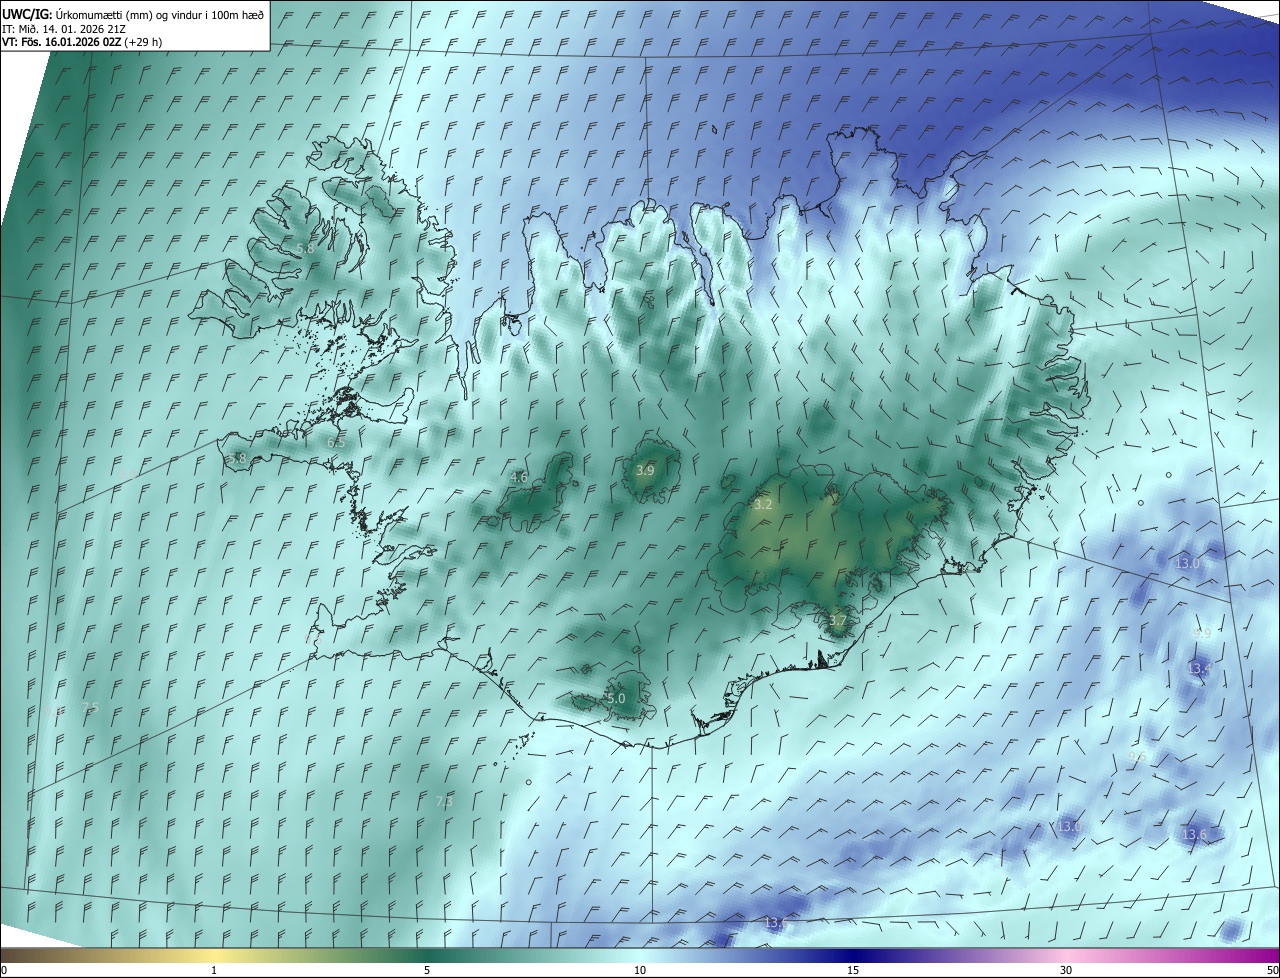
Task: Click the 4.6 value label on the map
Action: [x=519, y=478]
